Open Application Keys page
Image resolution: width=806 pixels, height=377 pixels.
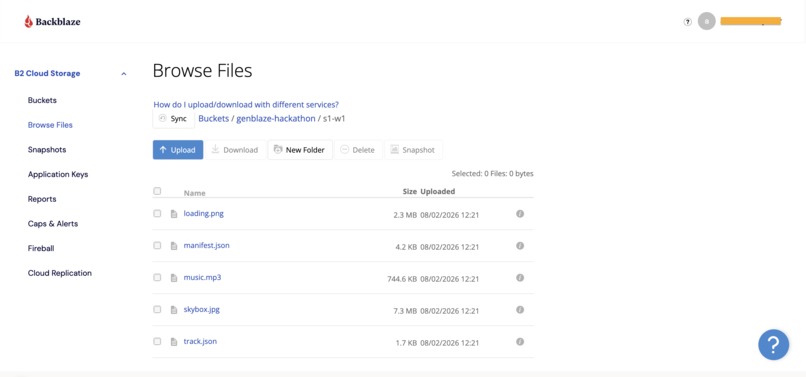point(58,174)
